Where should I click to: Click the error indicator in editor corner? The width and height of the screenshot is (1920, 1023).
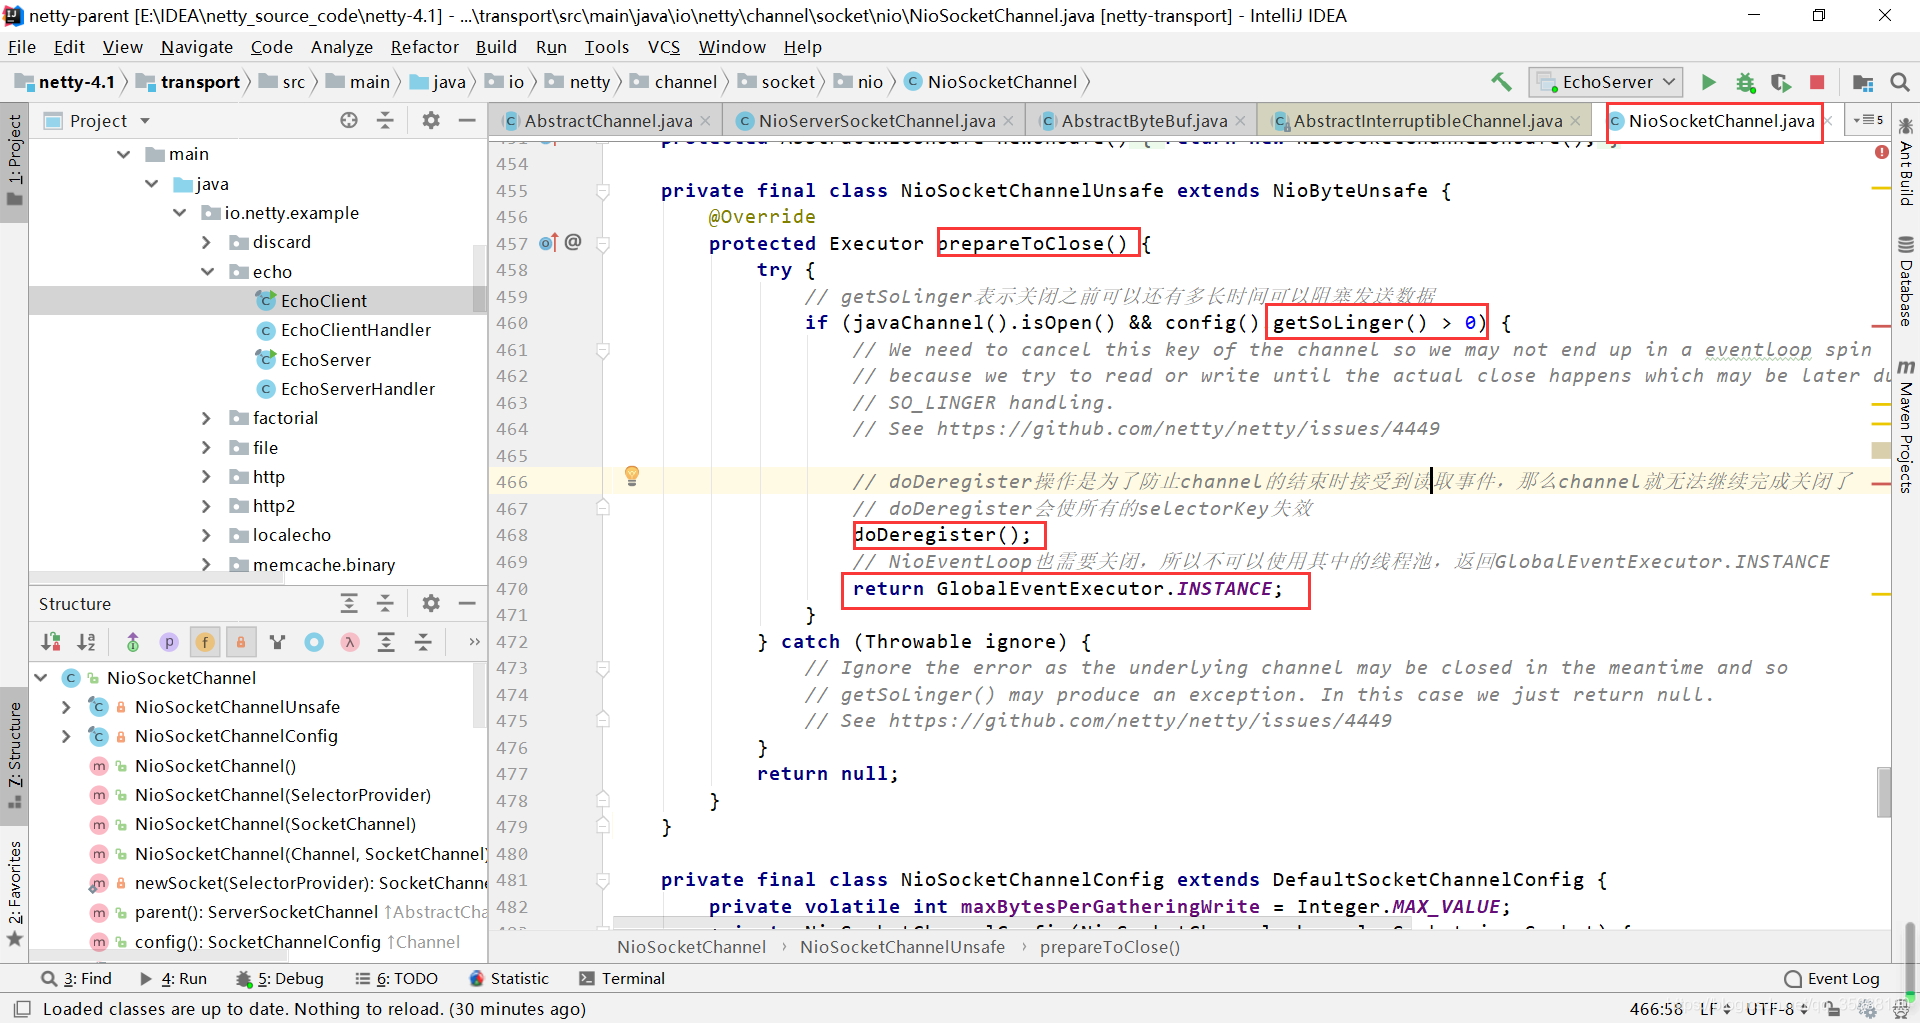point(1882,152)
